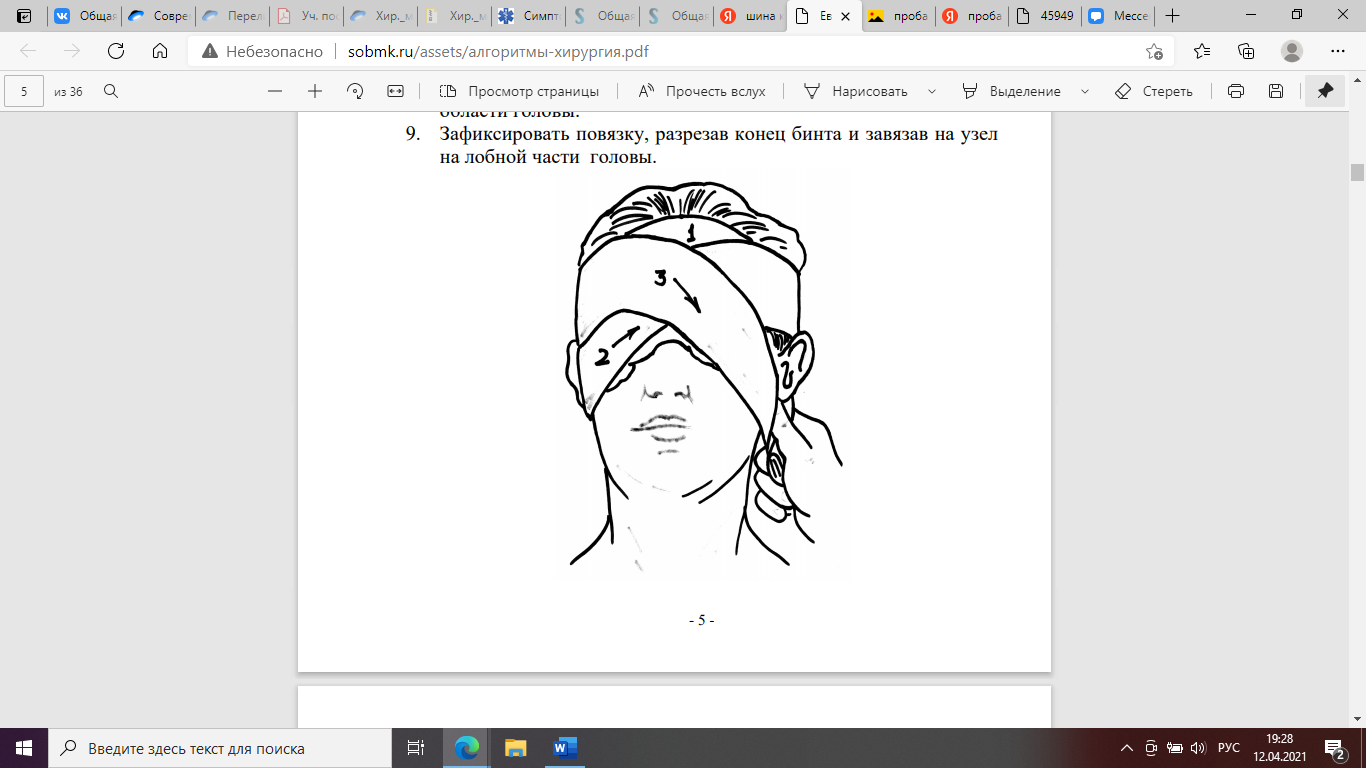Print the PDF document
The width and height of the screenshot is (1366, 768).
[1236, 91]
